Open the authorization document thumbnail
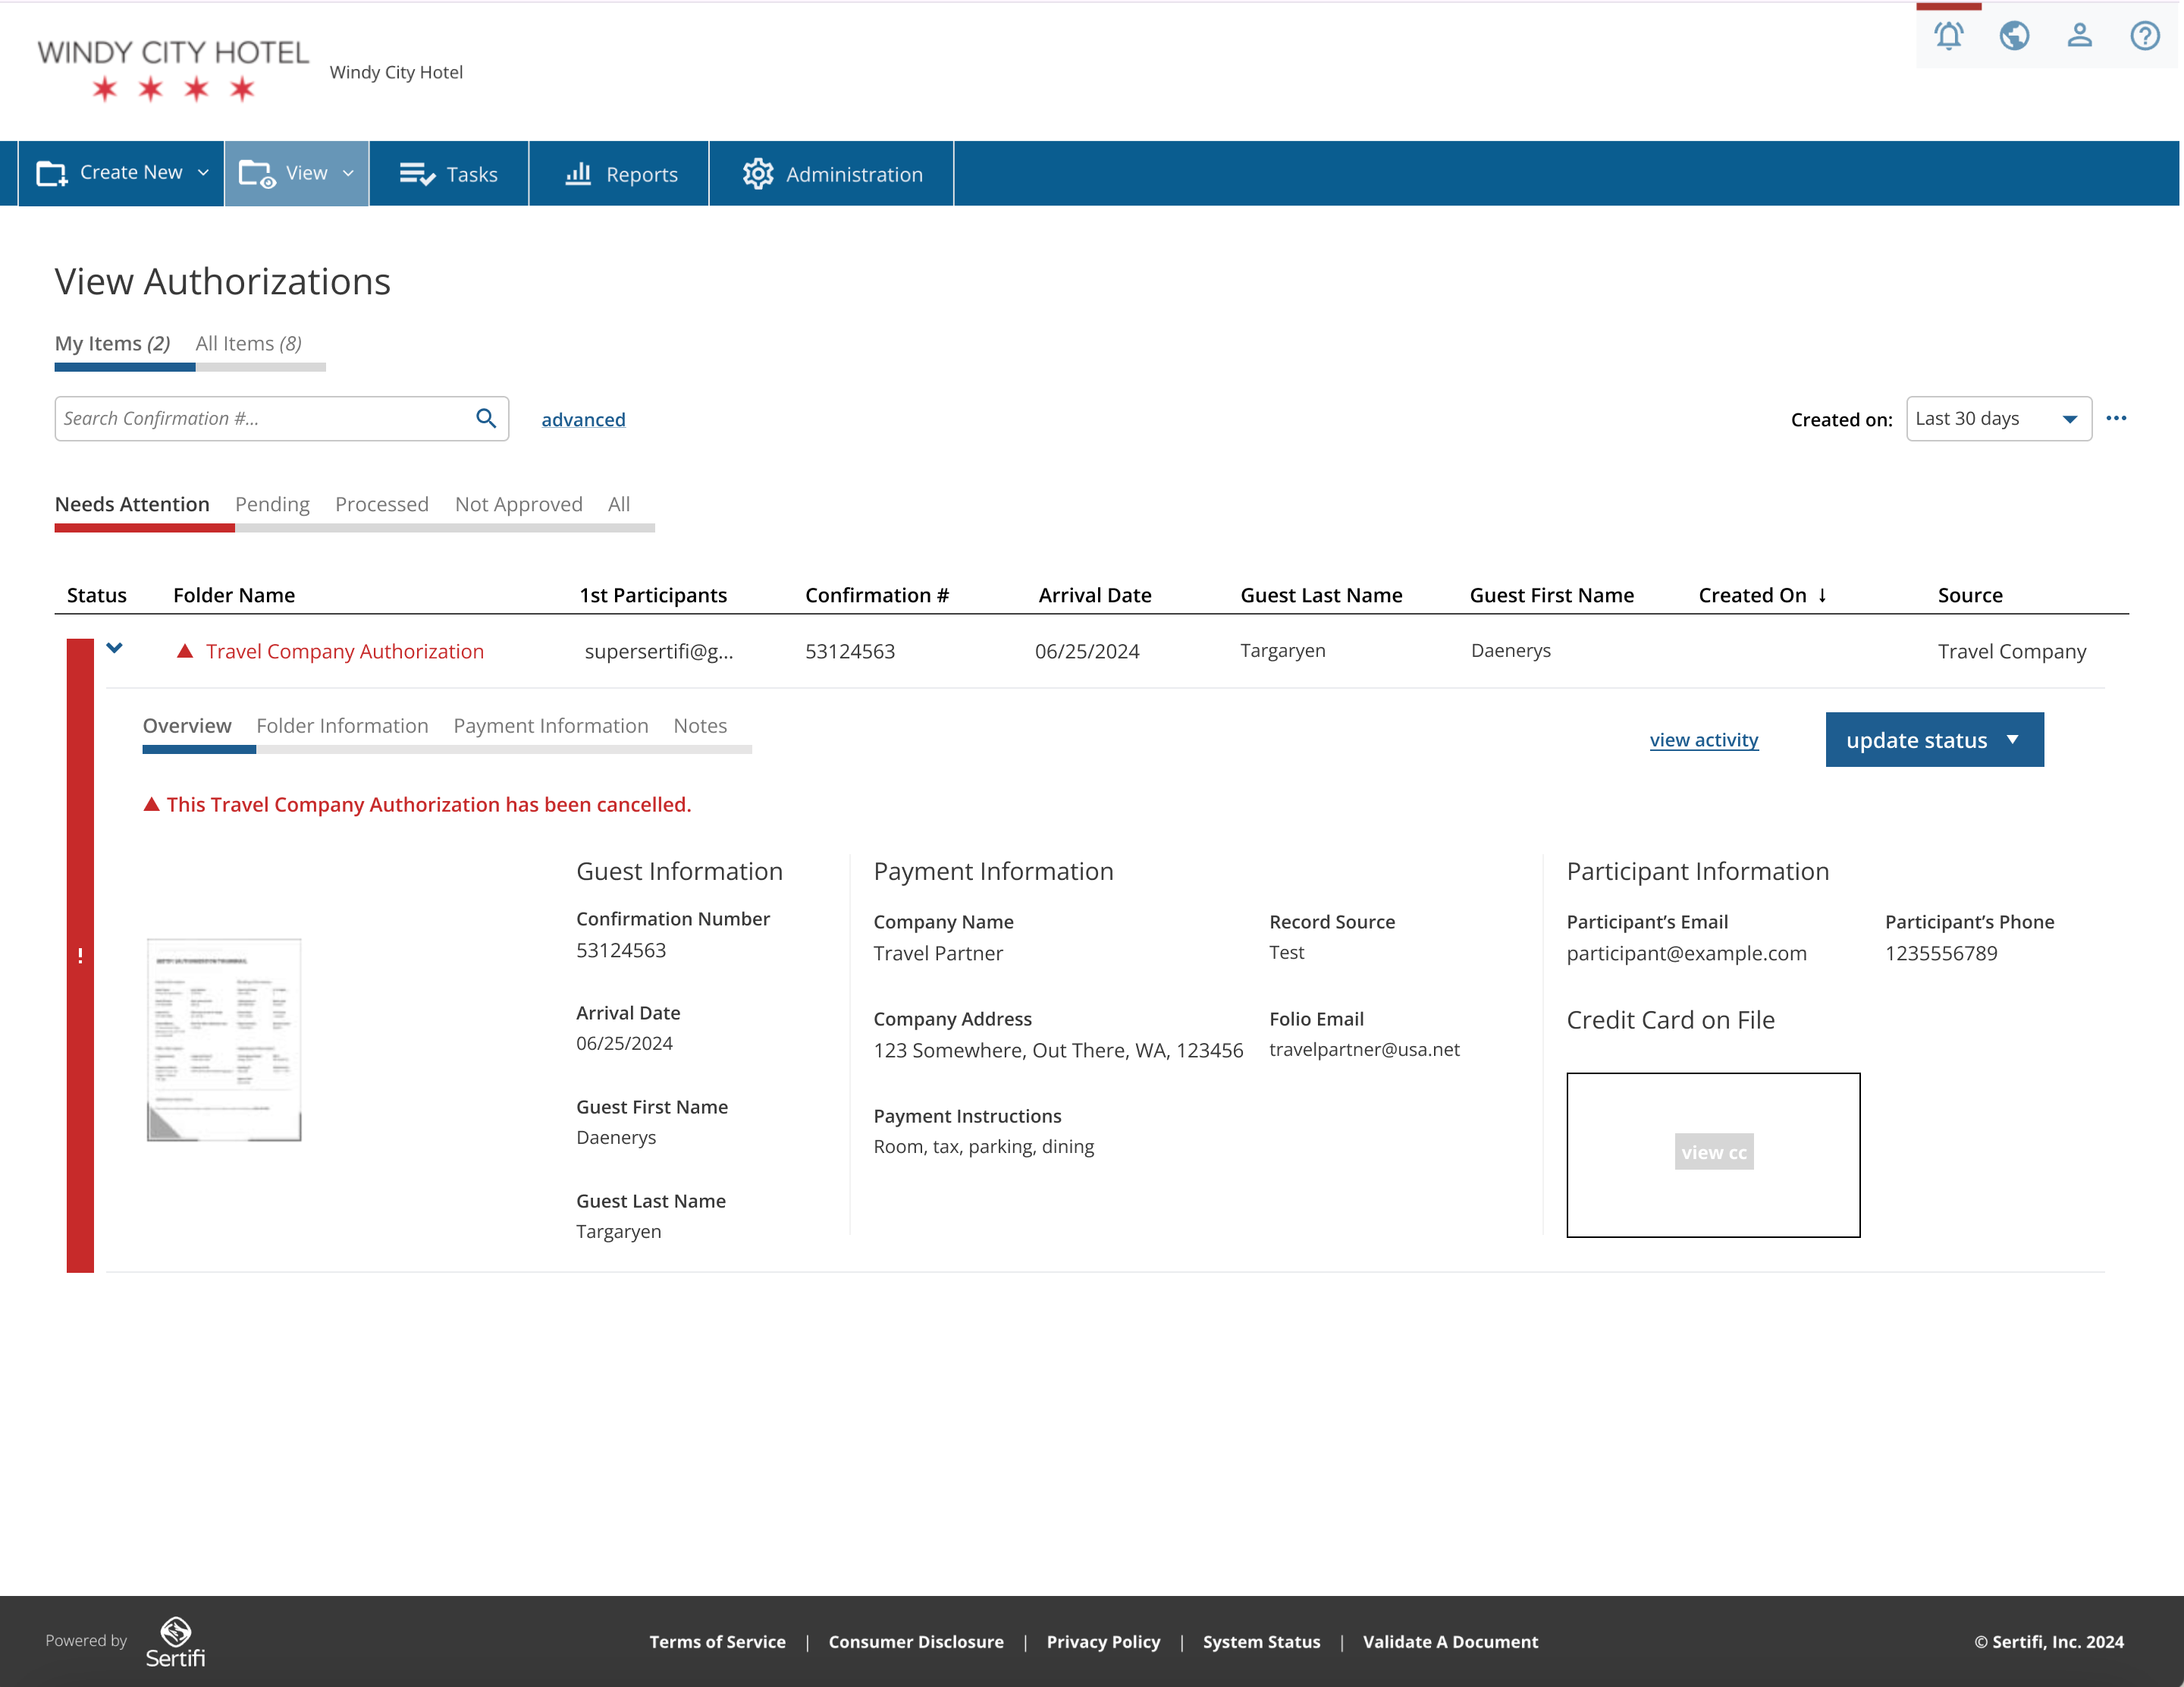 tap(224, 1039)
